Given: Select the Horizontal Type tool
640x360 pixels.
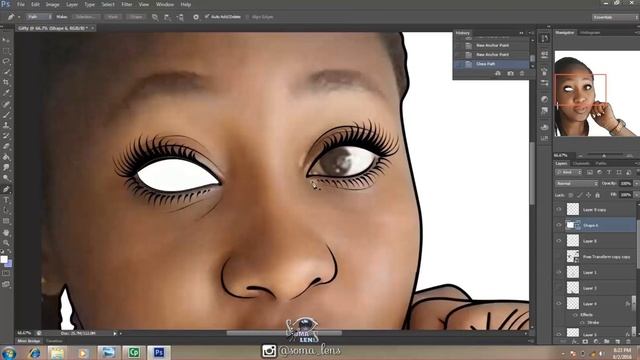Looking at the screenshot, I should tap(6, 200).
